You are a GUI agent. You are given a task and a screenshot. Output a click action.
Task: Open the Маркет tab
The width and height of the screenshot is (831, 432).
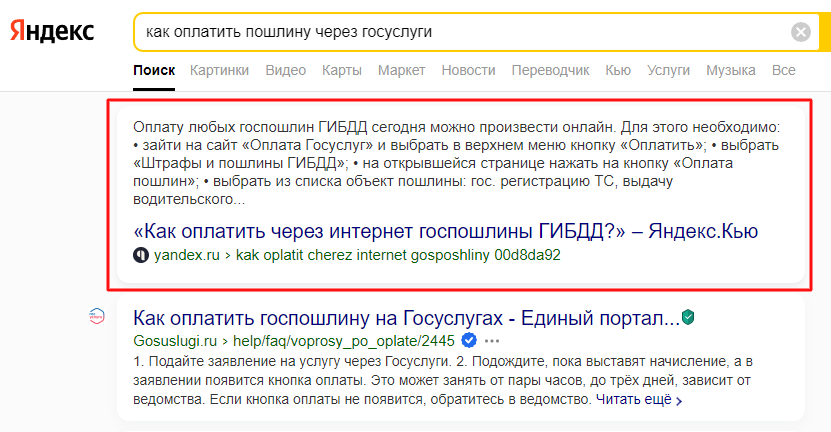402,70
